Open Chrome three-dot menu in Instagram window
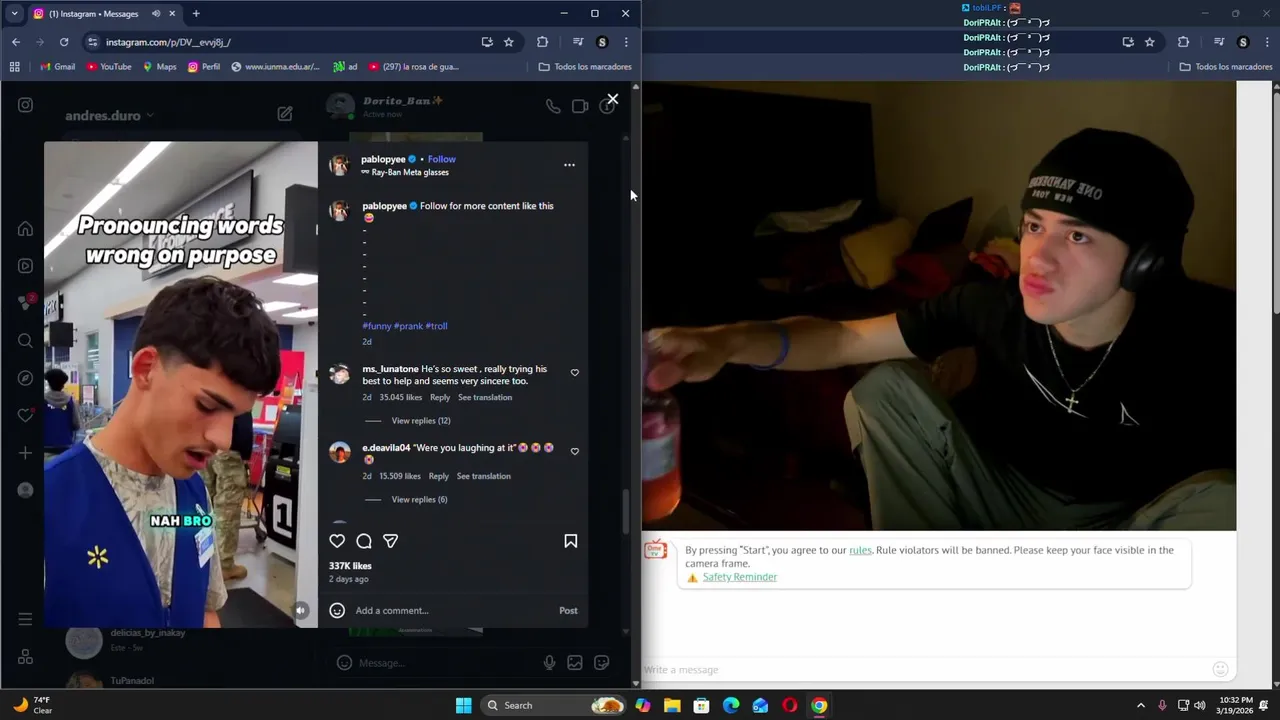Viewport: 1280px width, 720px height. tap(626, 42)
